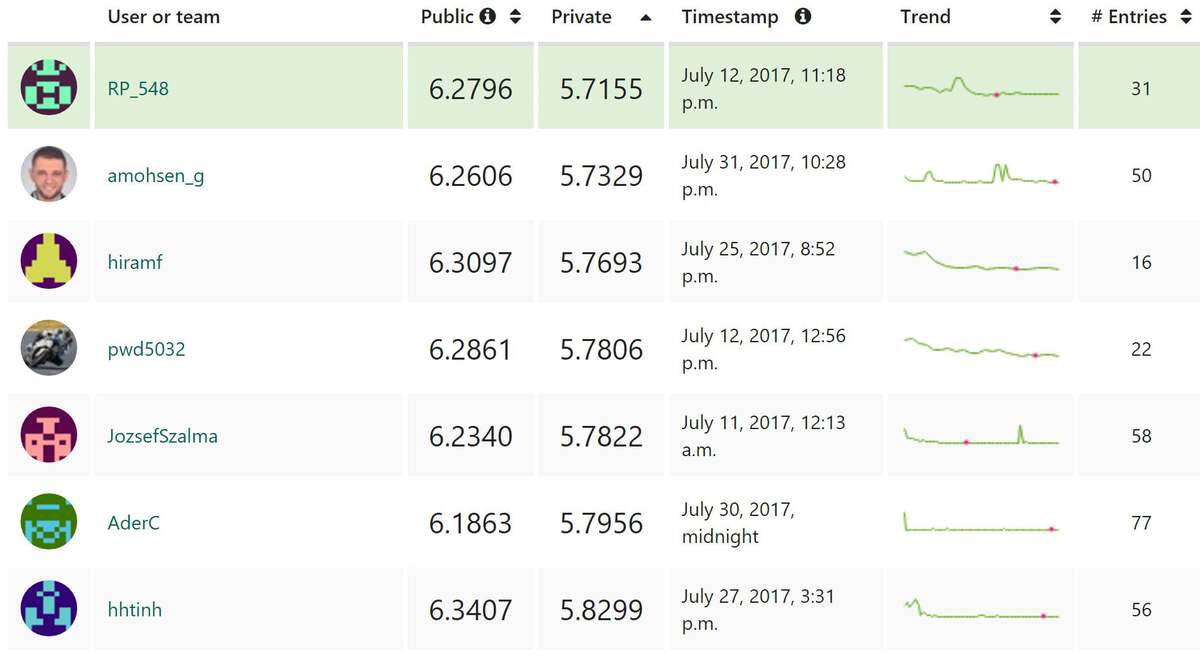Toggle Private column sort arrow
Viewport: 1200px width, 662px height.
pos(646,17)
